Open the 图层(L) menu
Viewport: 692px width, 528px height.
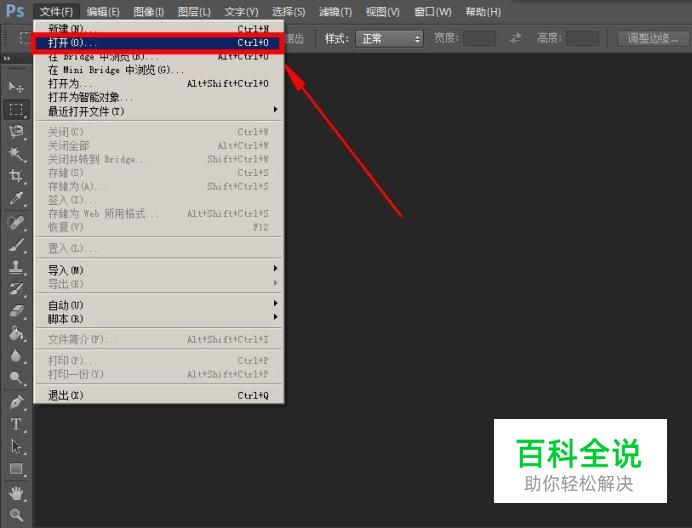coord(194,12)
